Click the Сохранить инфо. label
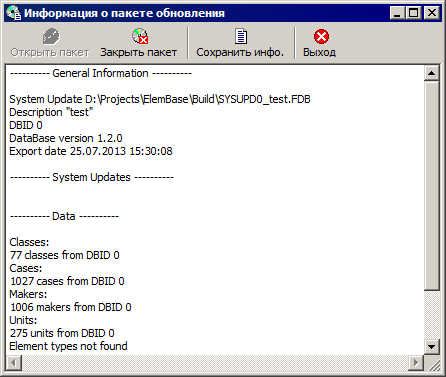The height and width of the screenshot is (377, 446). [240, 52]
